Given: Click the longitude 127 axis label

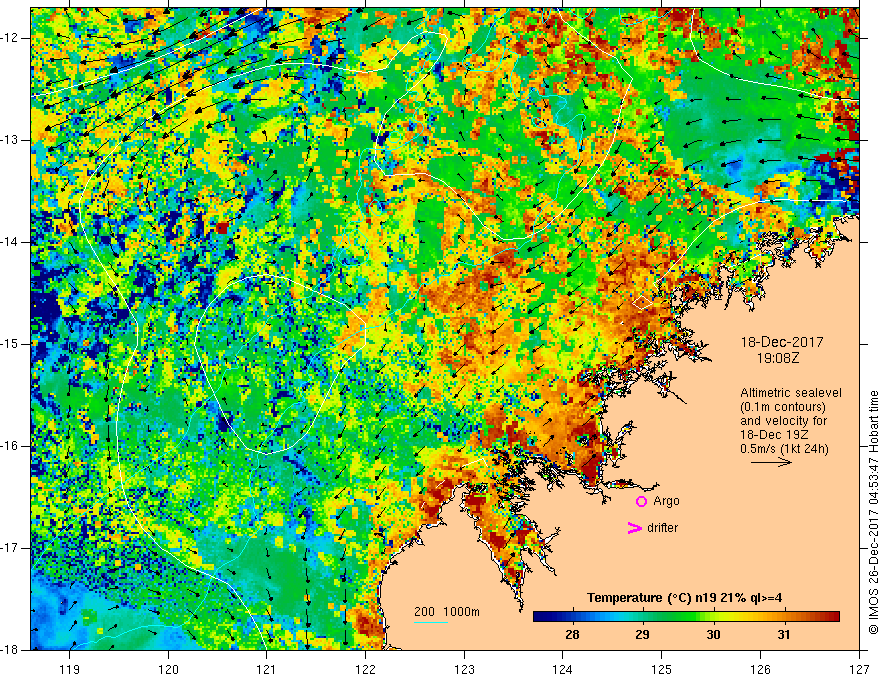Looking at the screenshot, I should point(859,669).
